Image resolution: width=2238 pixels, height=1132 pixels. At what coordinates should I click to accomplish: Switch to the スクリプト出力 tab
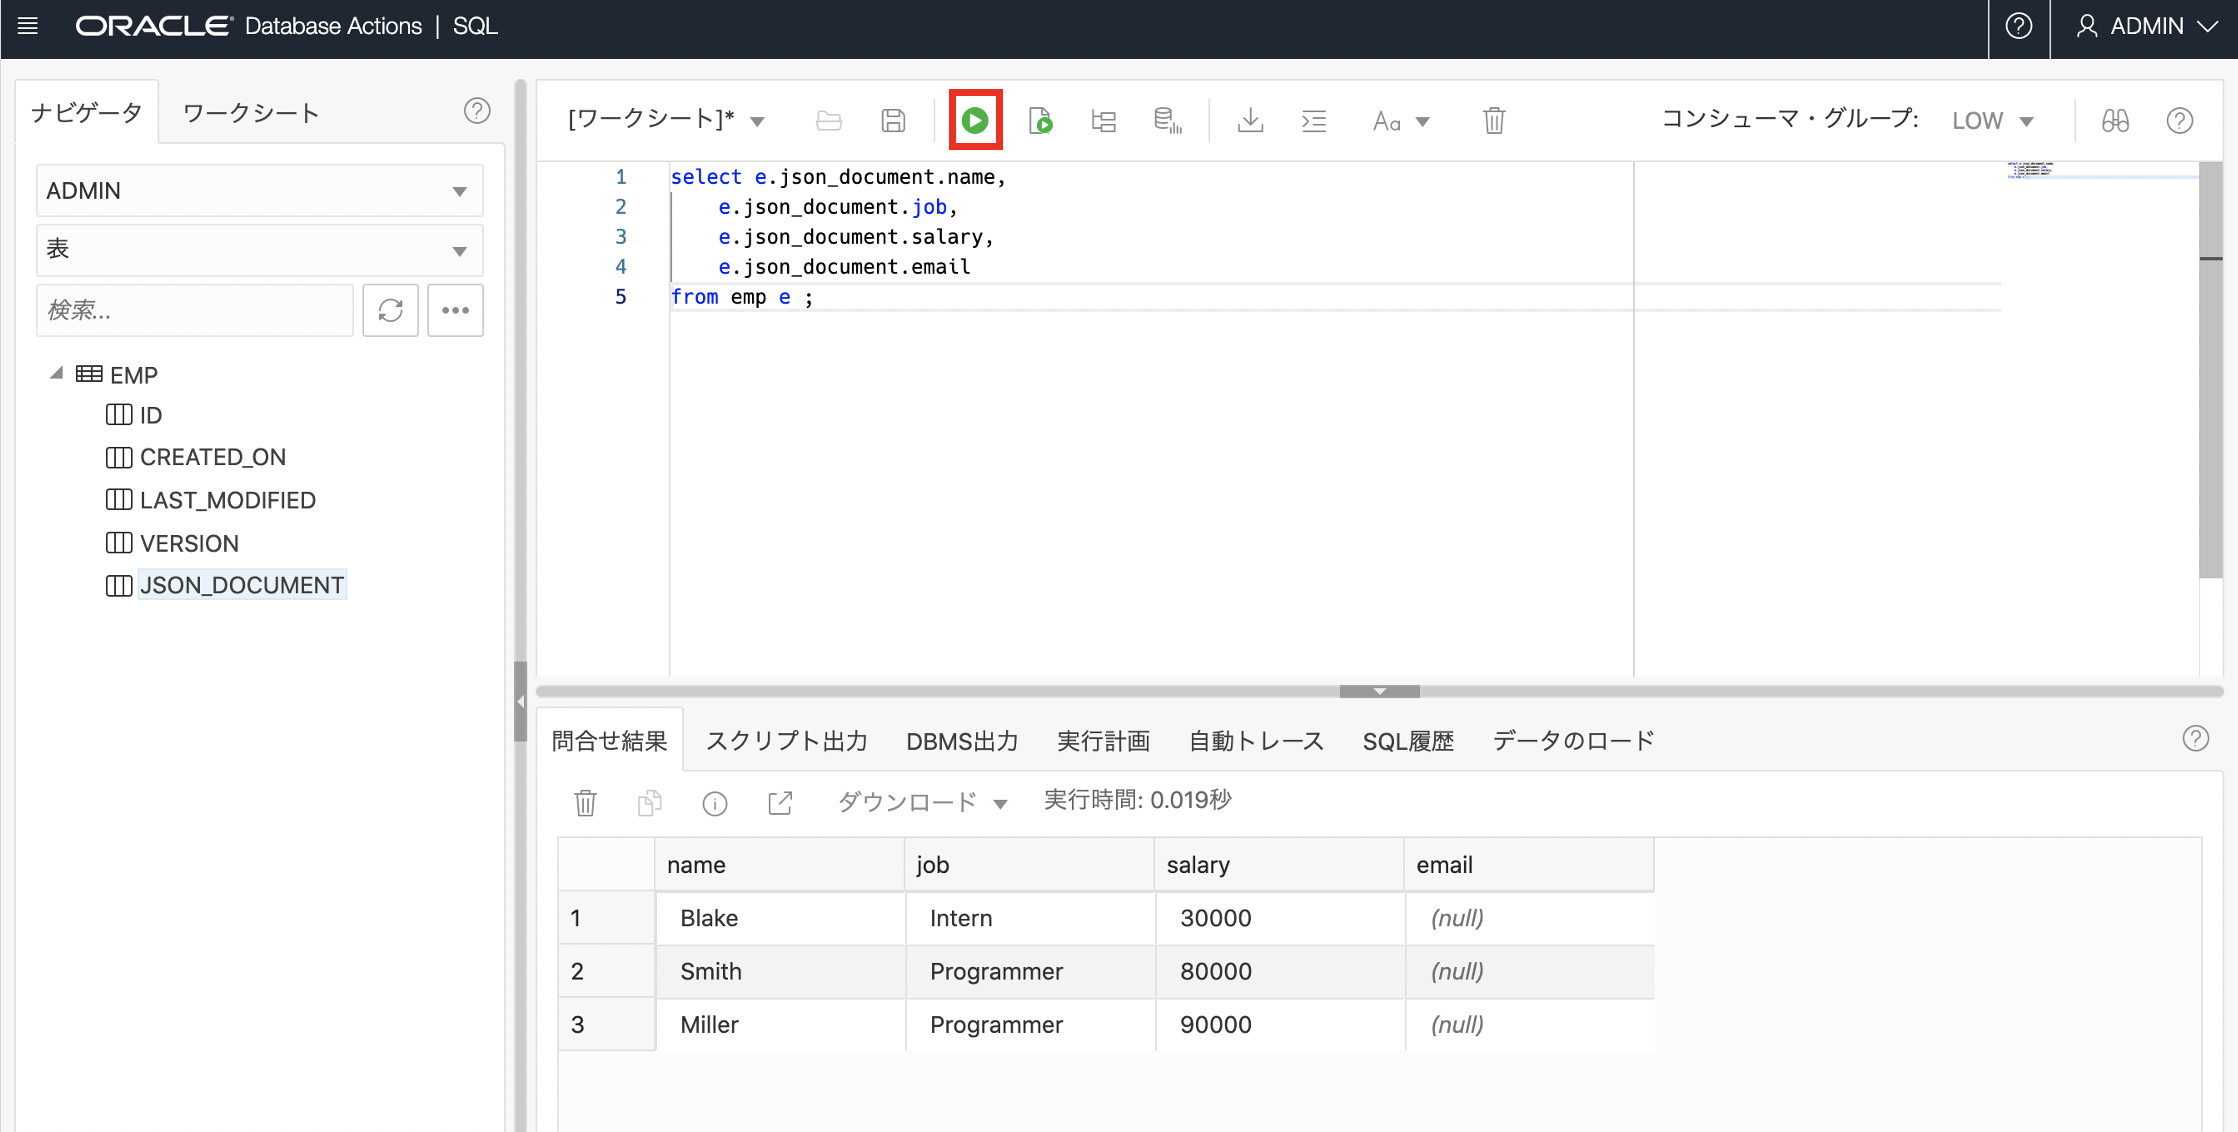click(786, 741)
